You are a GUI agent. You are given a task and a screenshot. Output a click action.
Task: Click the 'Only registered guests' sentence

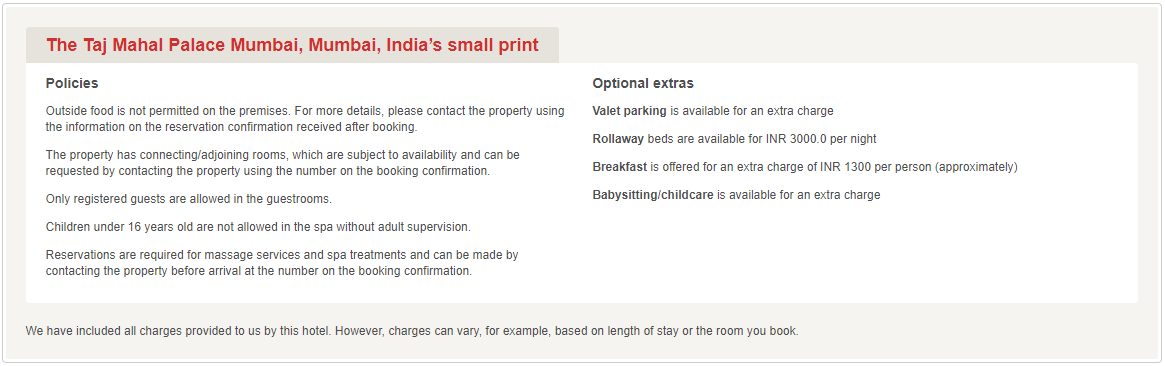click(189, 199)
